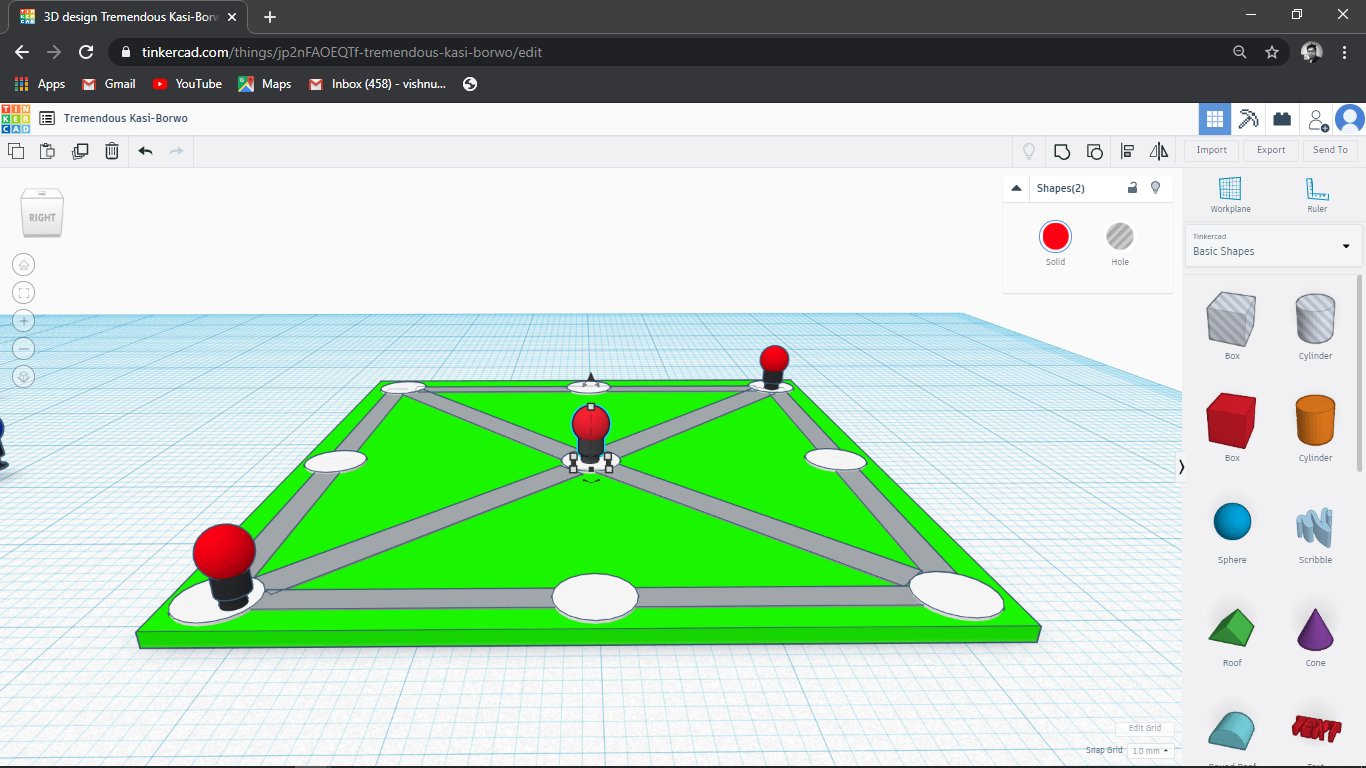Viewport: 1366px width, 768px height.
Task: Click the Paste icon in the toolbar
Action: [47, 151]
